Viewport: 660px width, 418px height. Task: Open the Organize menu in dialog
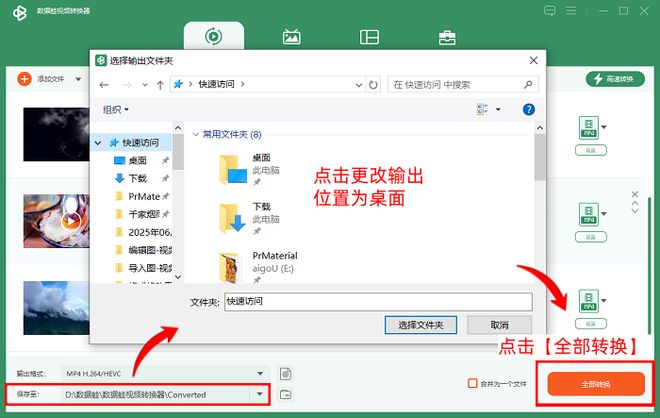115,110
